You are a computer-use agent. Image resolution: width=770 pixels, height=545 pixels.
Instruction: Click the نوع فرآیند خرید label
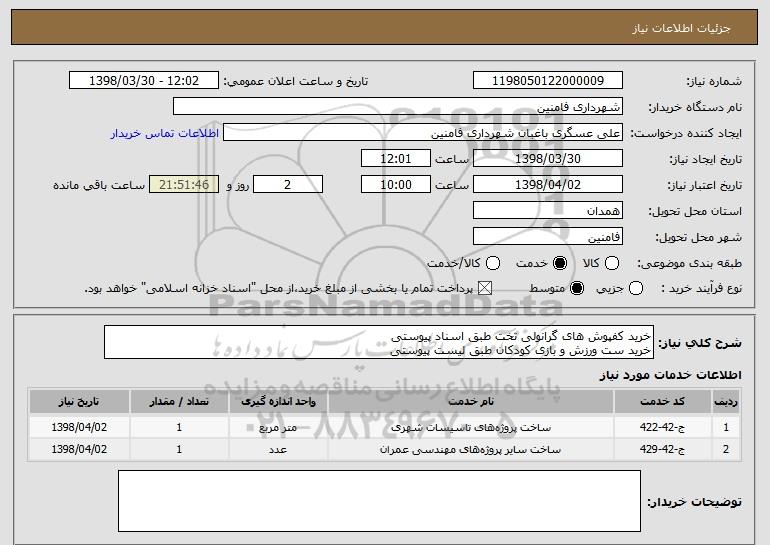tap(702, 289)
